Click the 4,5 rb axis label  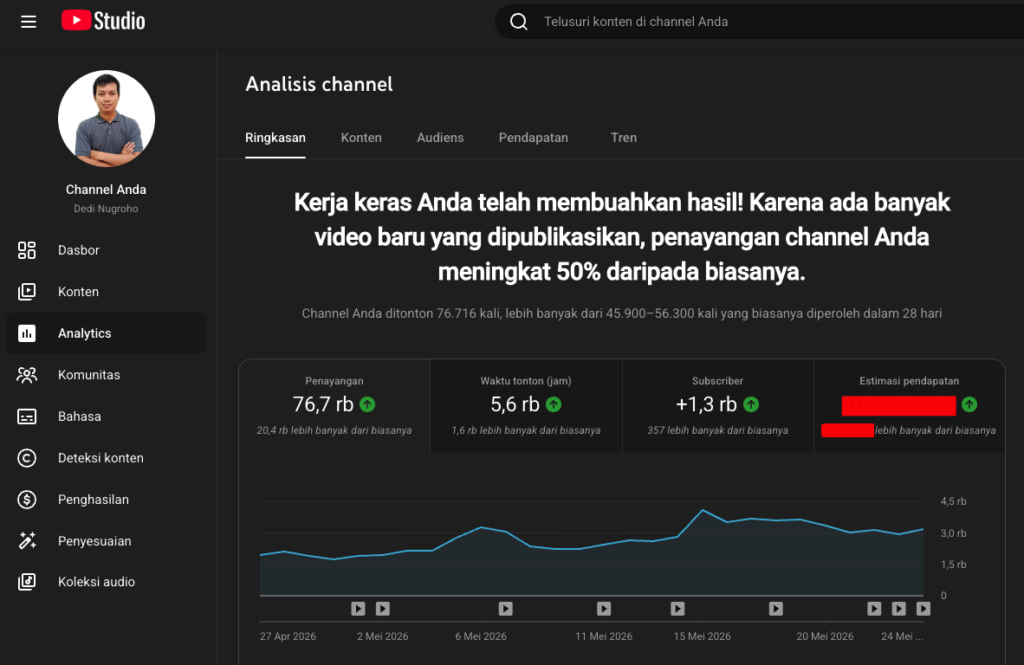click(953, 501)
